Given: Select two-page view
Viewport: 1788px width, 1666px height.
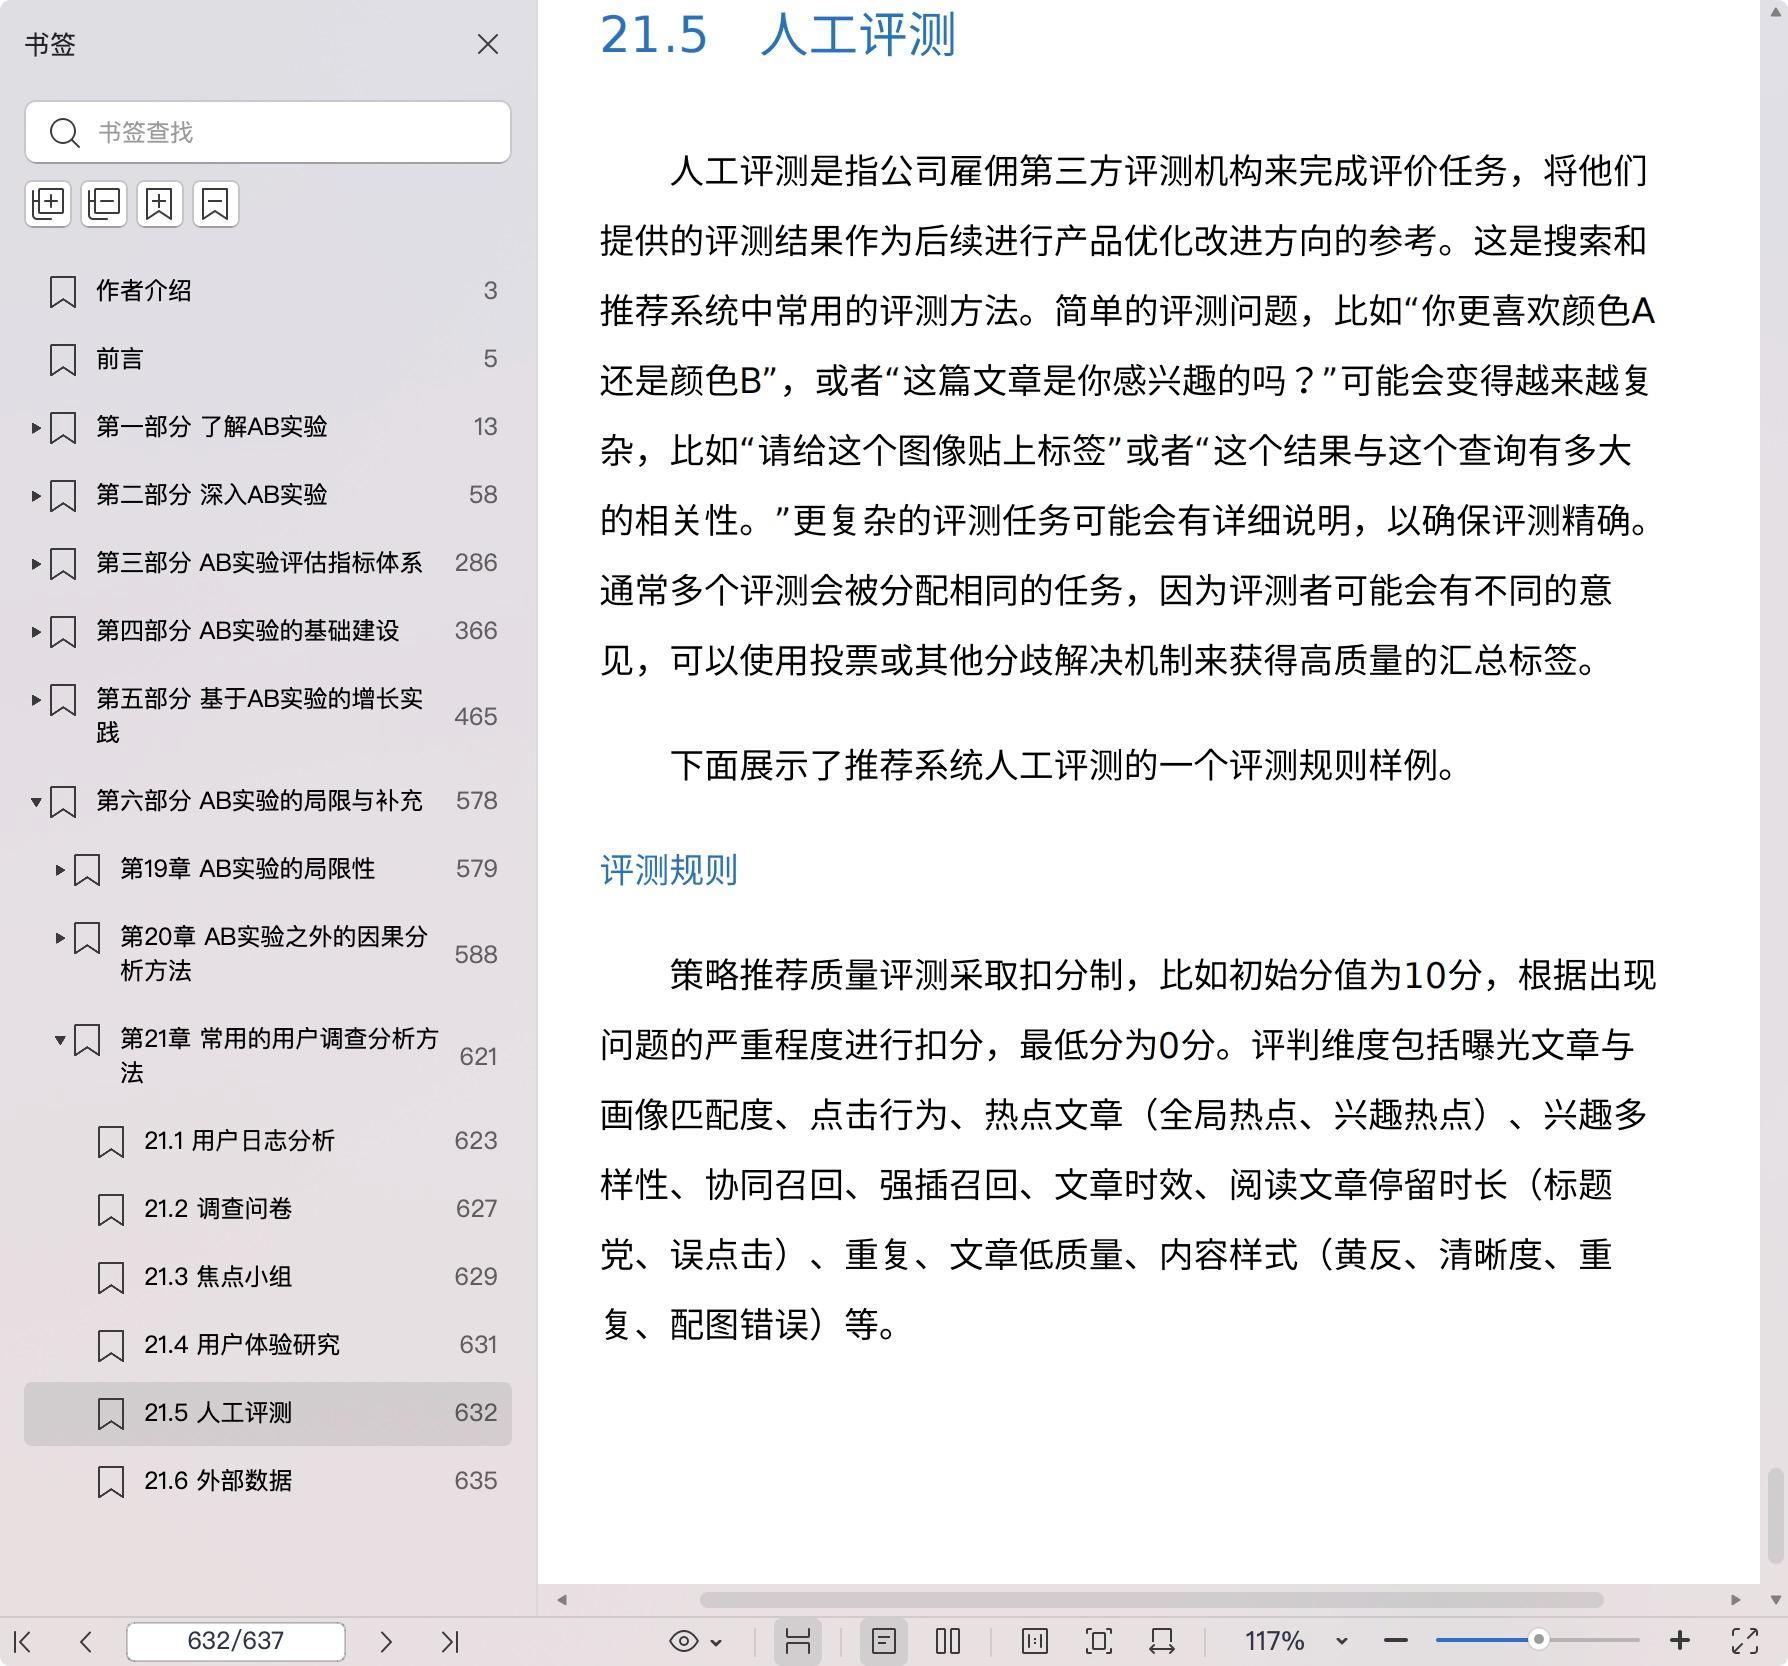Looking at the screenshot, I should [x=948, y=1641].
